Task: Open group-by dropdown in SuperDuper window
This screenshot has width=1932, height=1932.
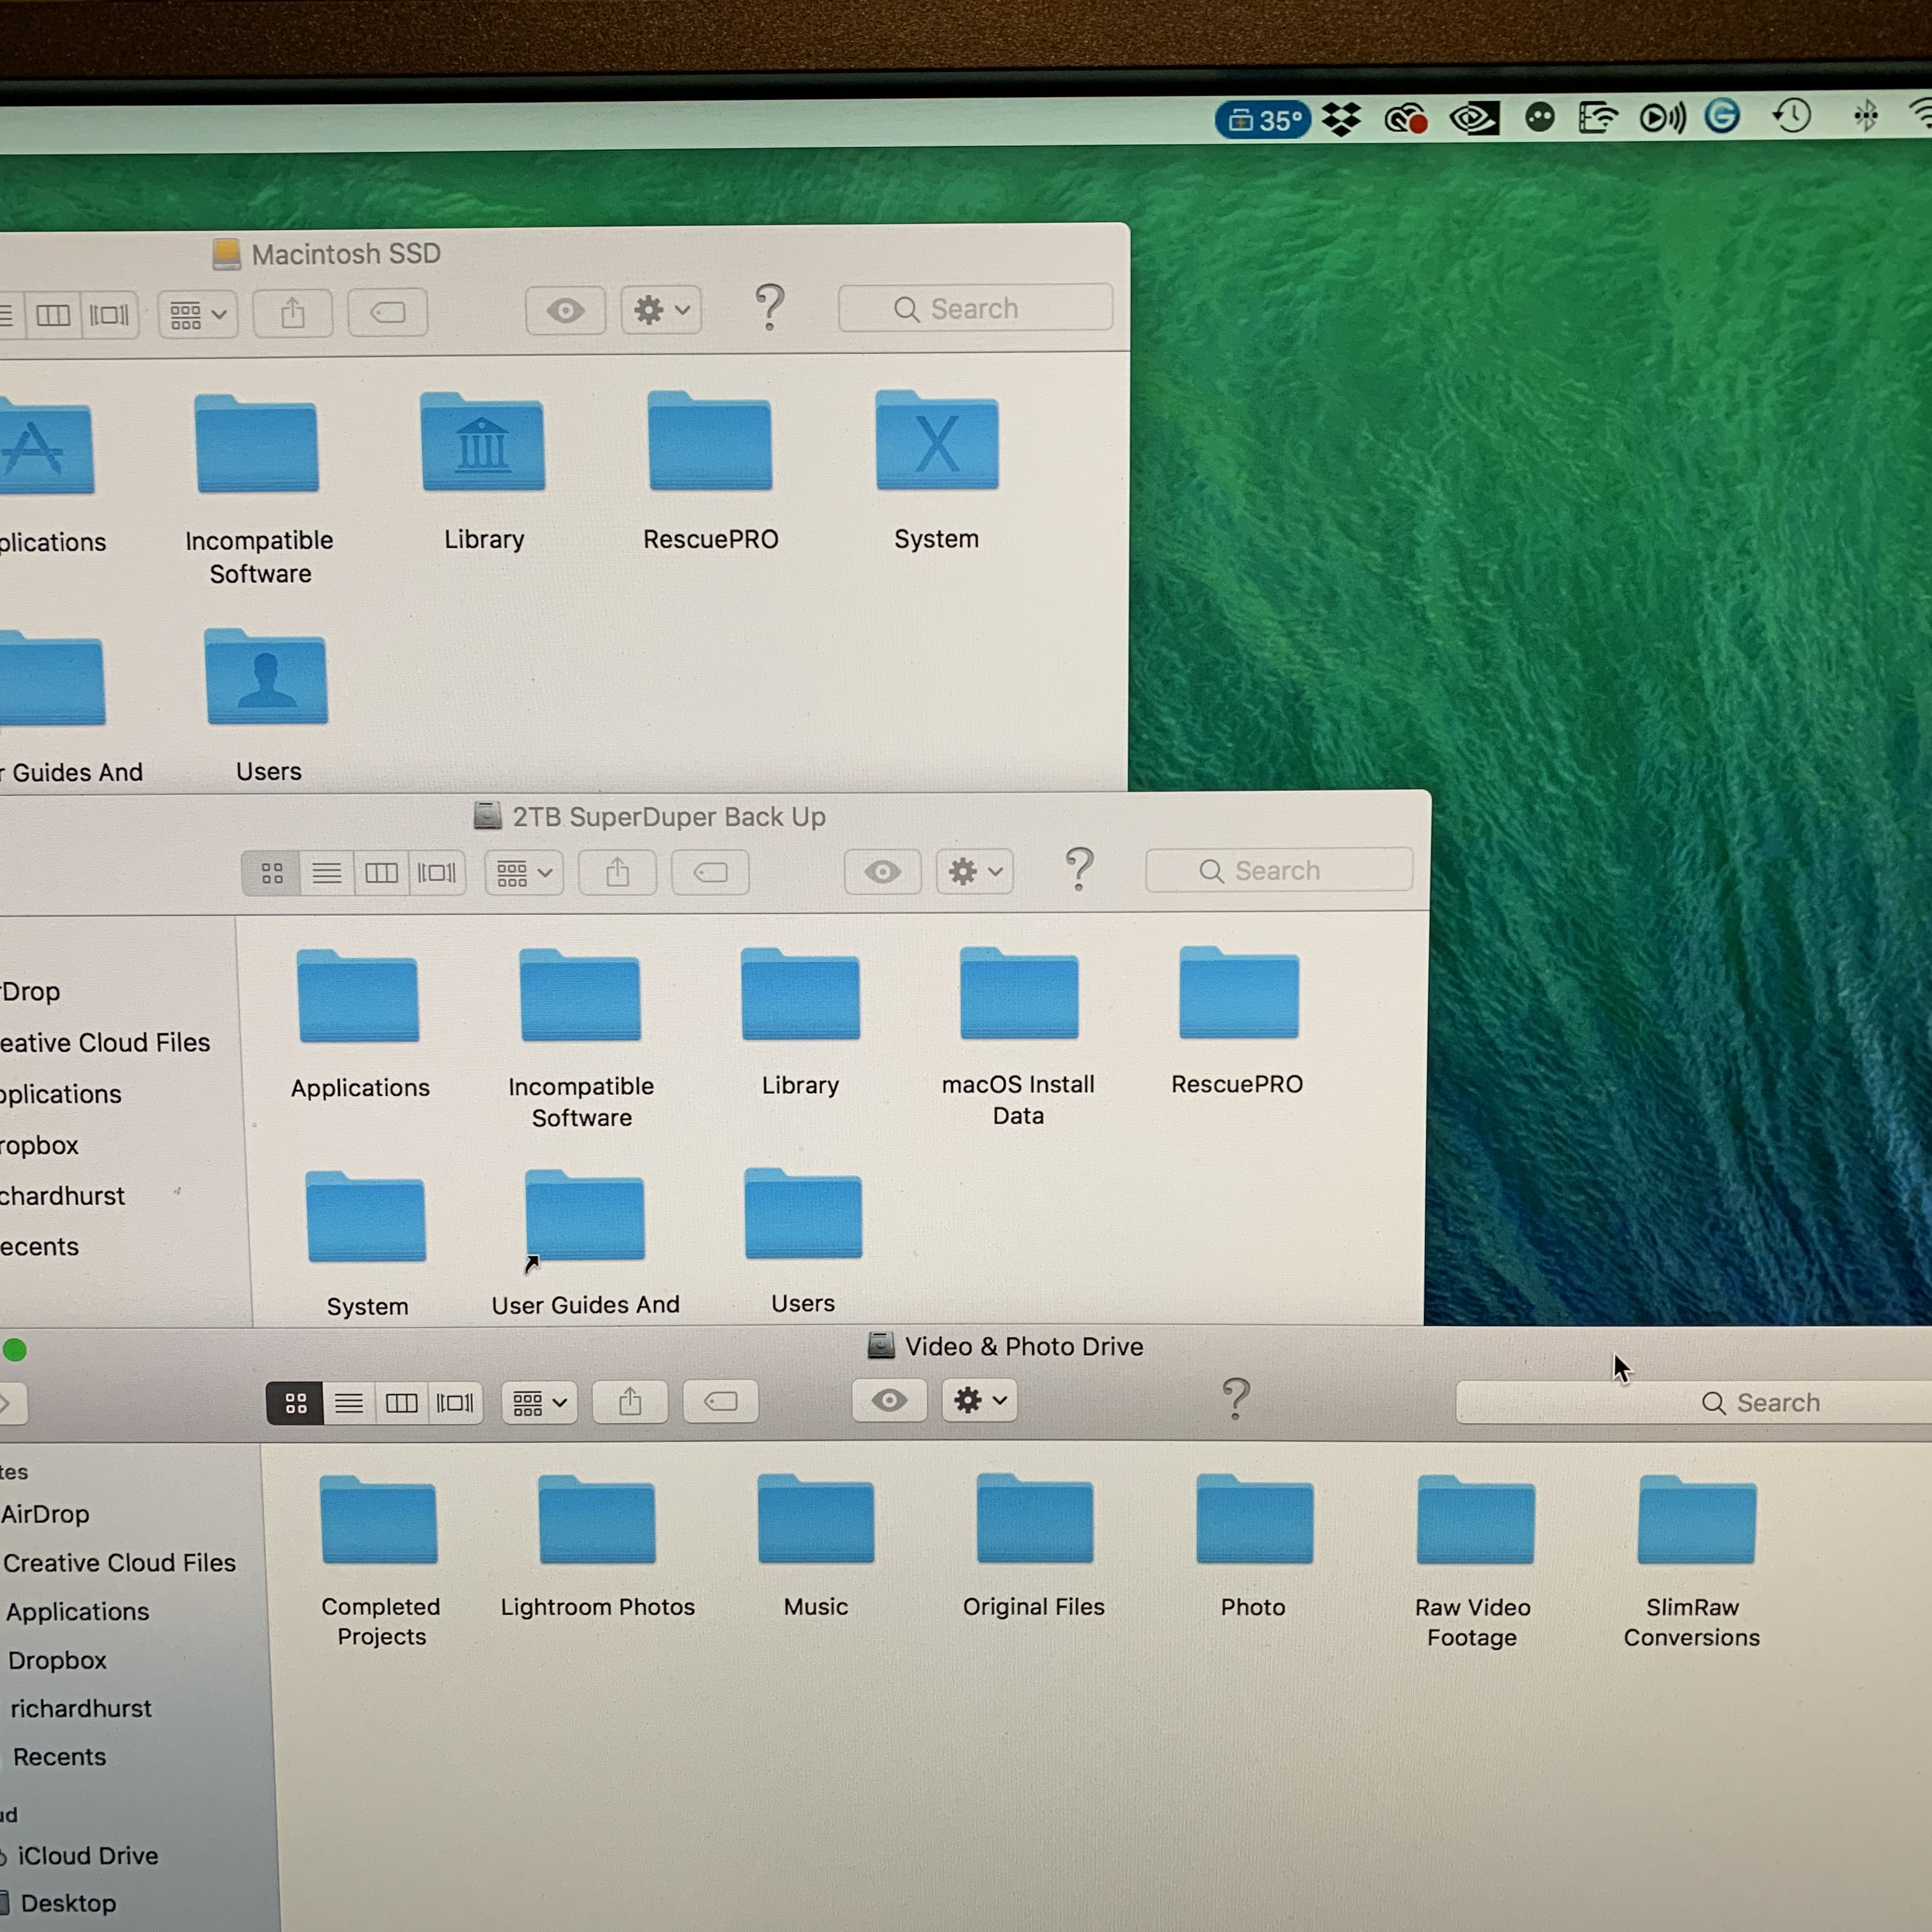Action: coord(524,873)
